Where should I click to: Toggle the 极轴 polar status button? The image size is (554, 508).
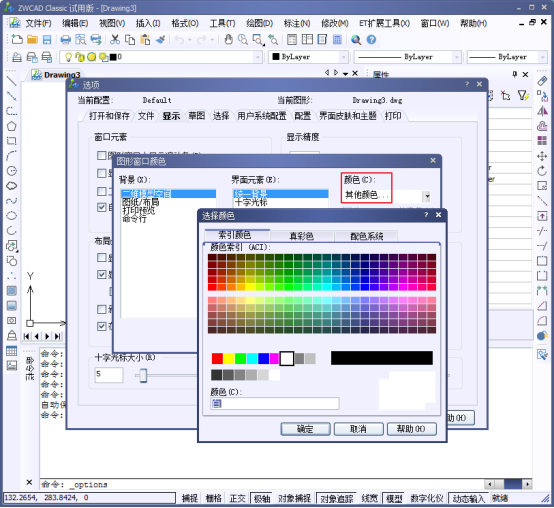pyautogui.click(x=262, y=498)
